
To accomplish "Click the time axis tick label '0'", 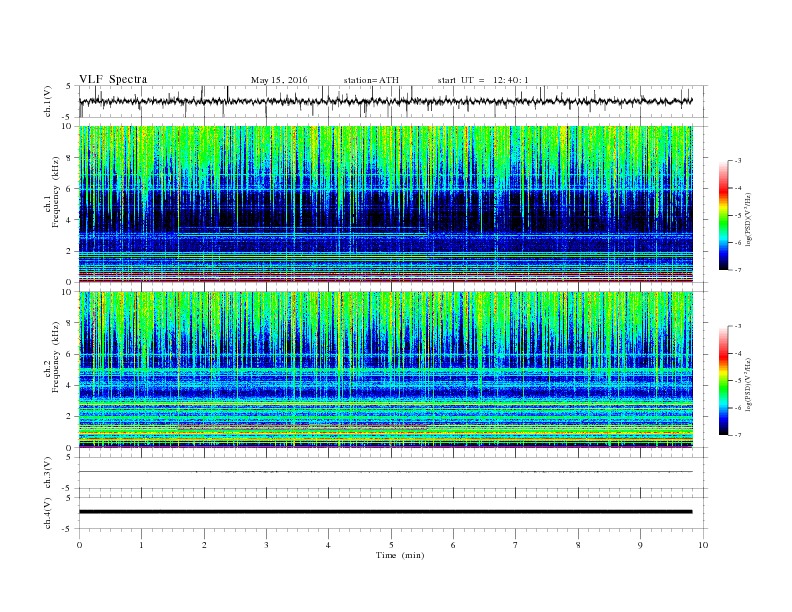I will coord(79,545).
